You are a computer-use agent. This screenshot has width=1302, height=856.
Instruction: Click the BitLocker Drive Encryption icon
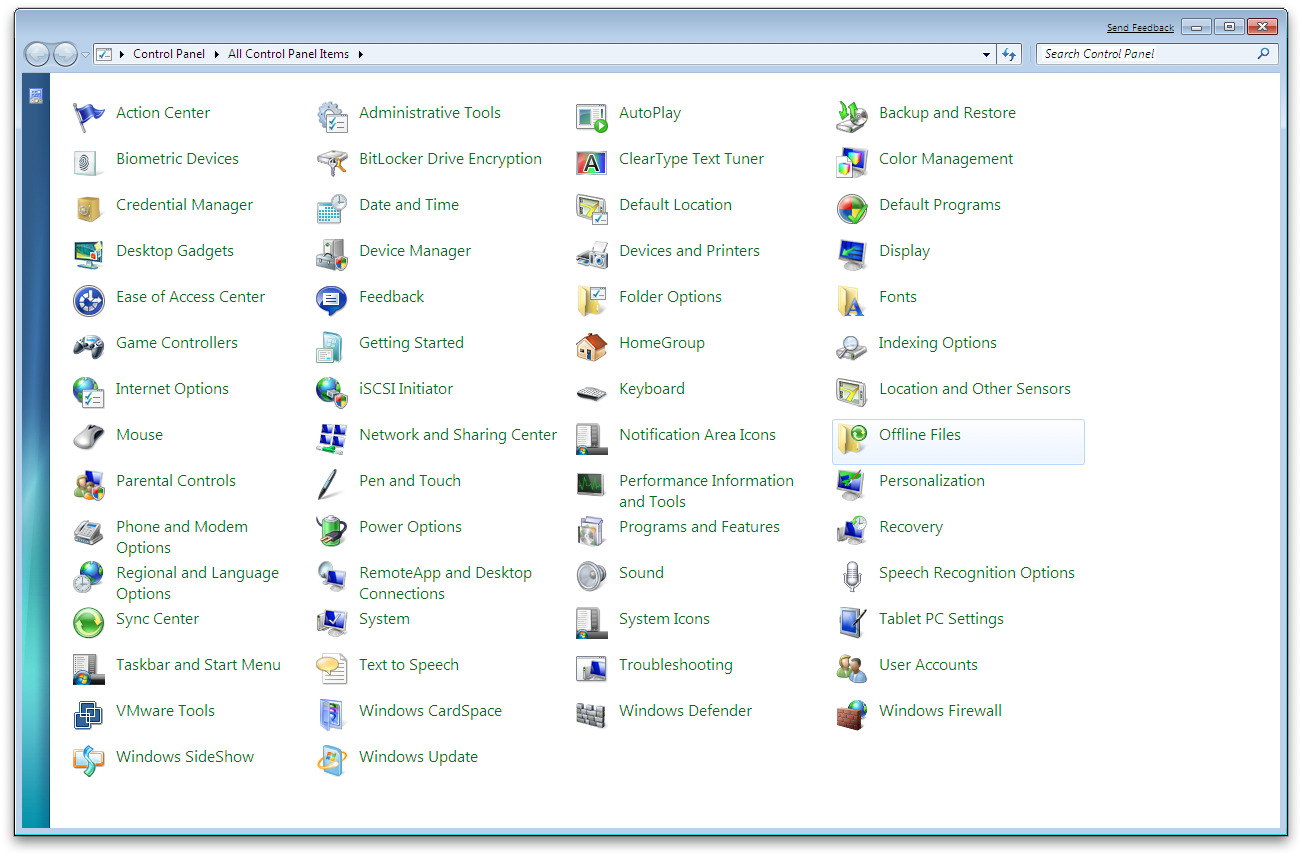(x=331, y=161)
